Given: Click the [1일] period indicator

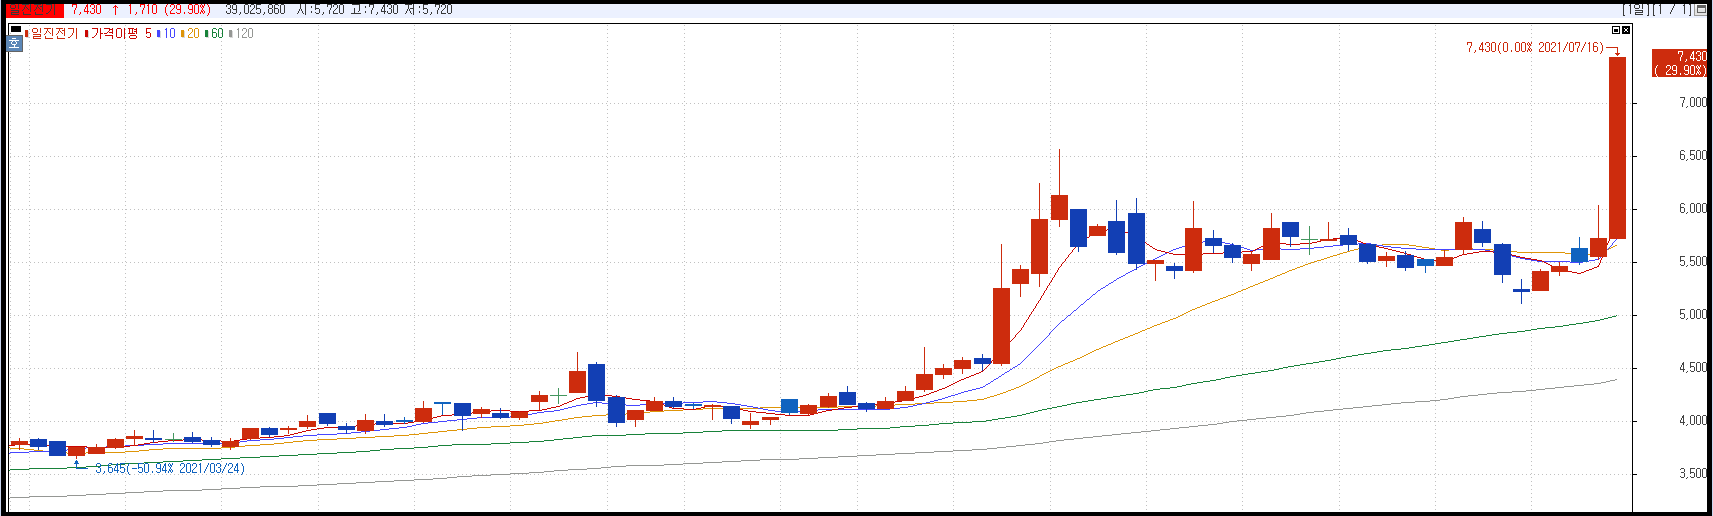Looking at the screenshot, I should (x=1635, y=9).
